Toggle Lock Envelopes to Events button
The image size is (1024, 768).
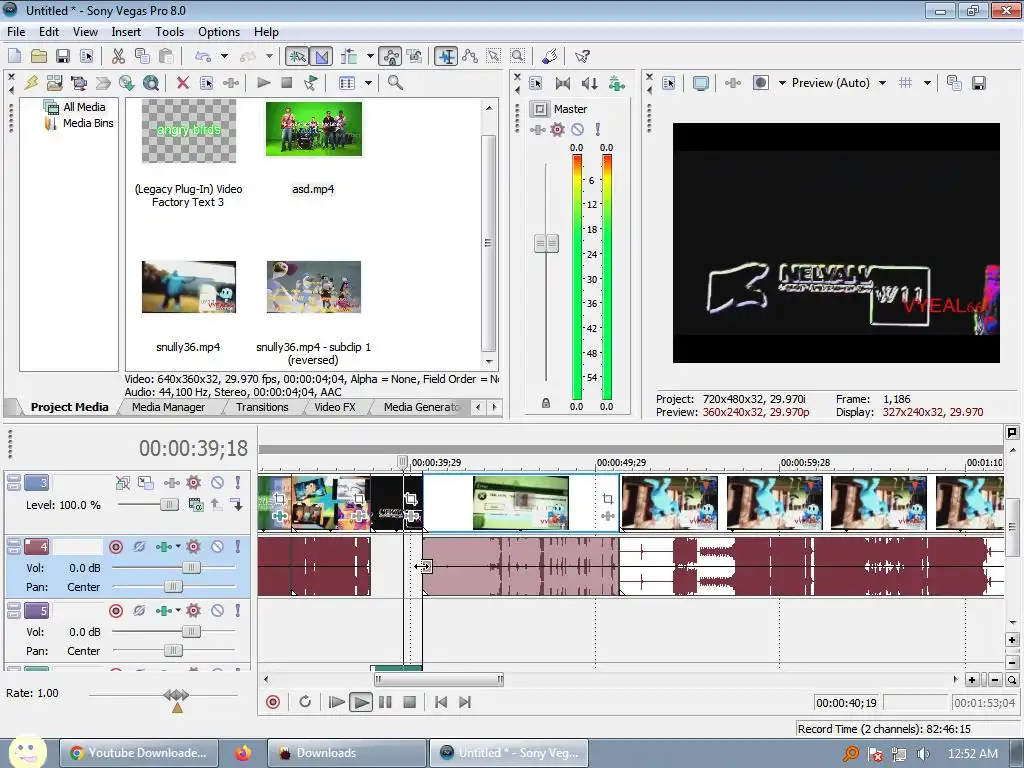click(391, 56)
